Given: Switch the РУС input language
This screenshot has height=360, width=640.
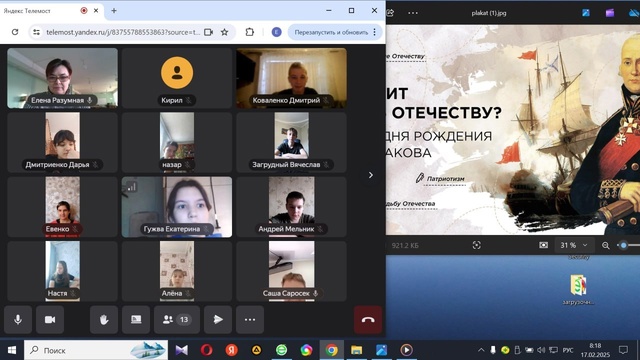Looking at the screenshot, I should (568, 350).
